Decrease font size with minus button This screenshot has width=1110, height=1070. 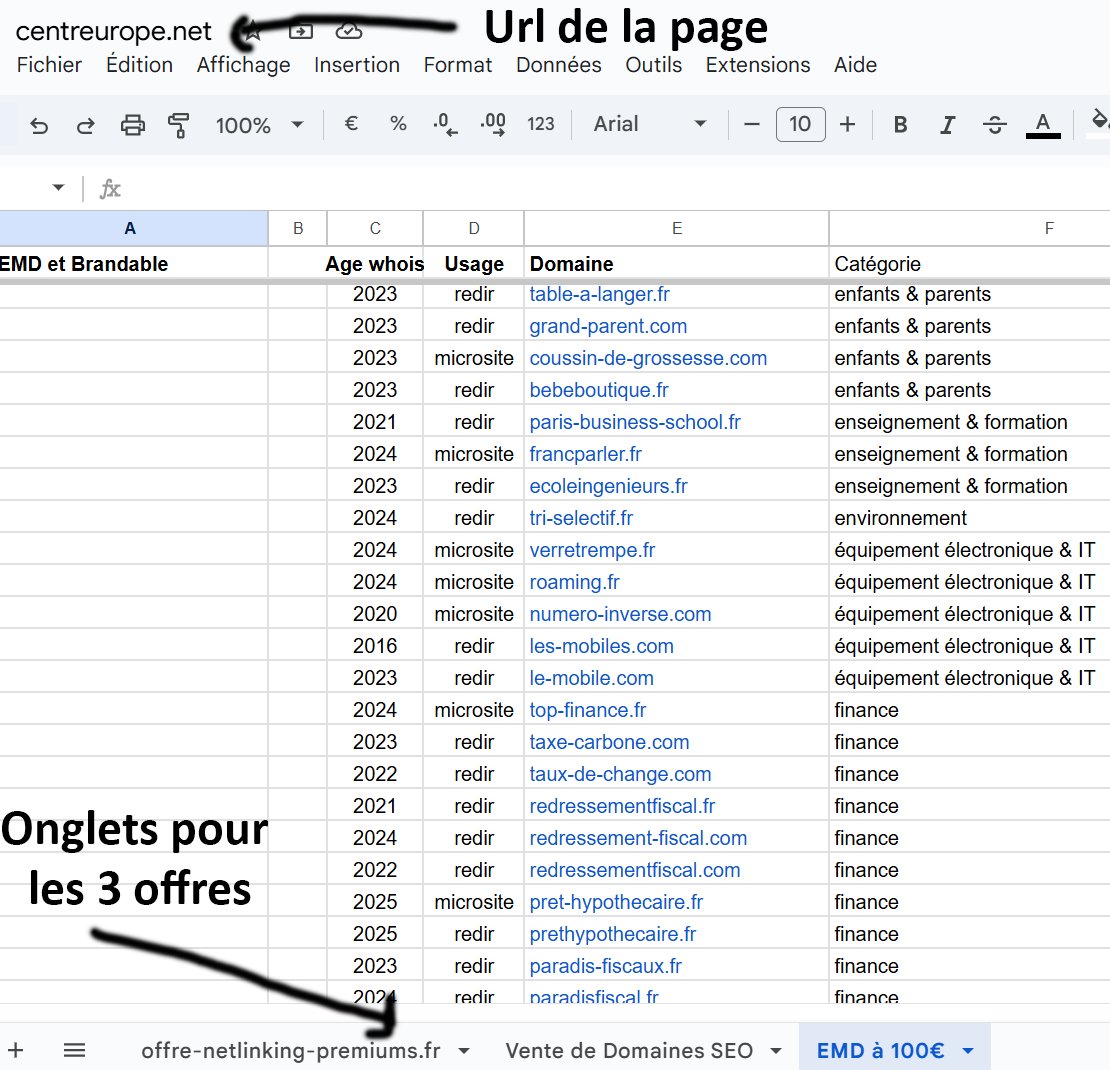pos(752,125)
